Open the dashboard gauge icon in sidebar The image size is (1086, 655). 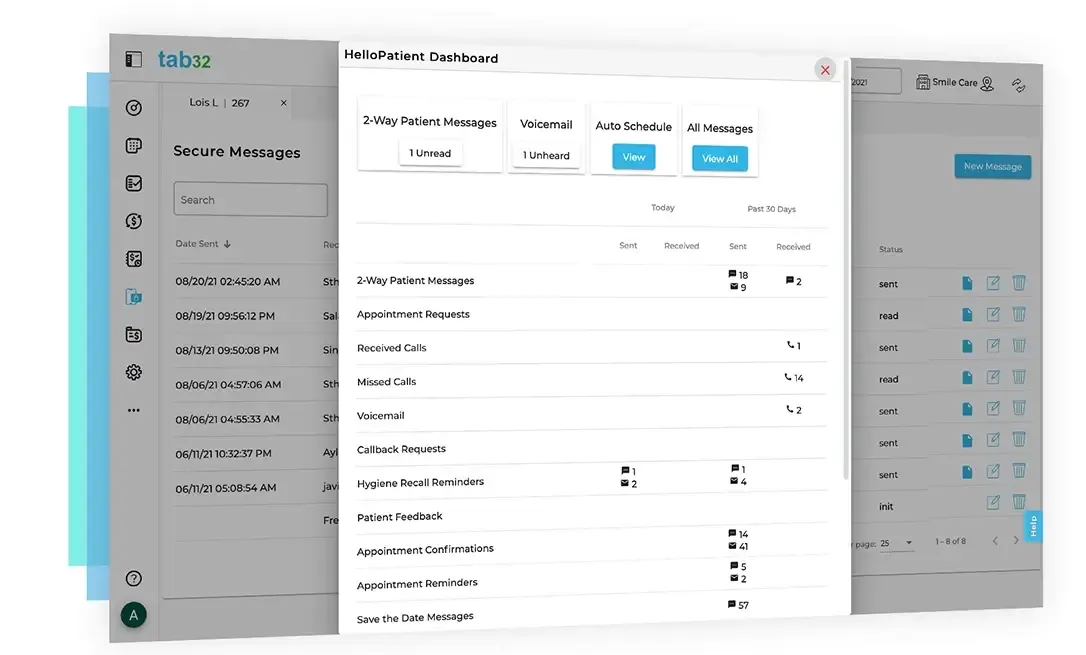click(134, 108)
